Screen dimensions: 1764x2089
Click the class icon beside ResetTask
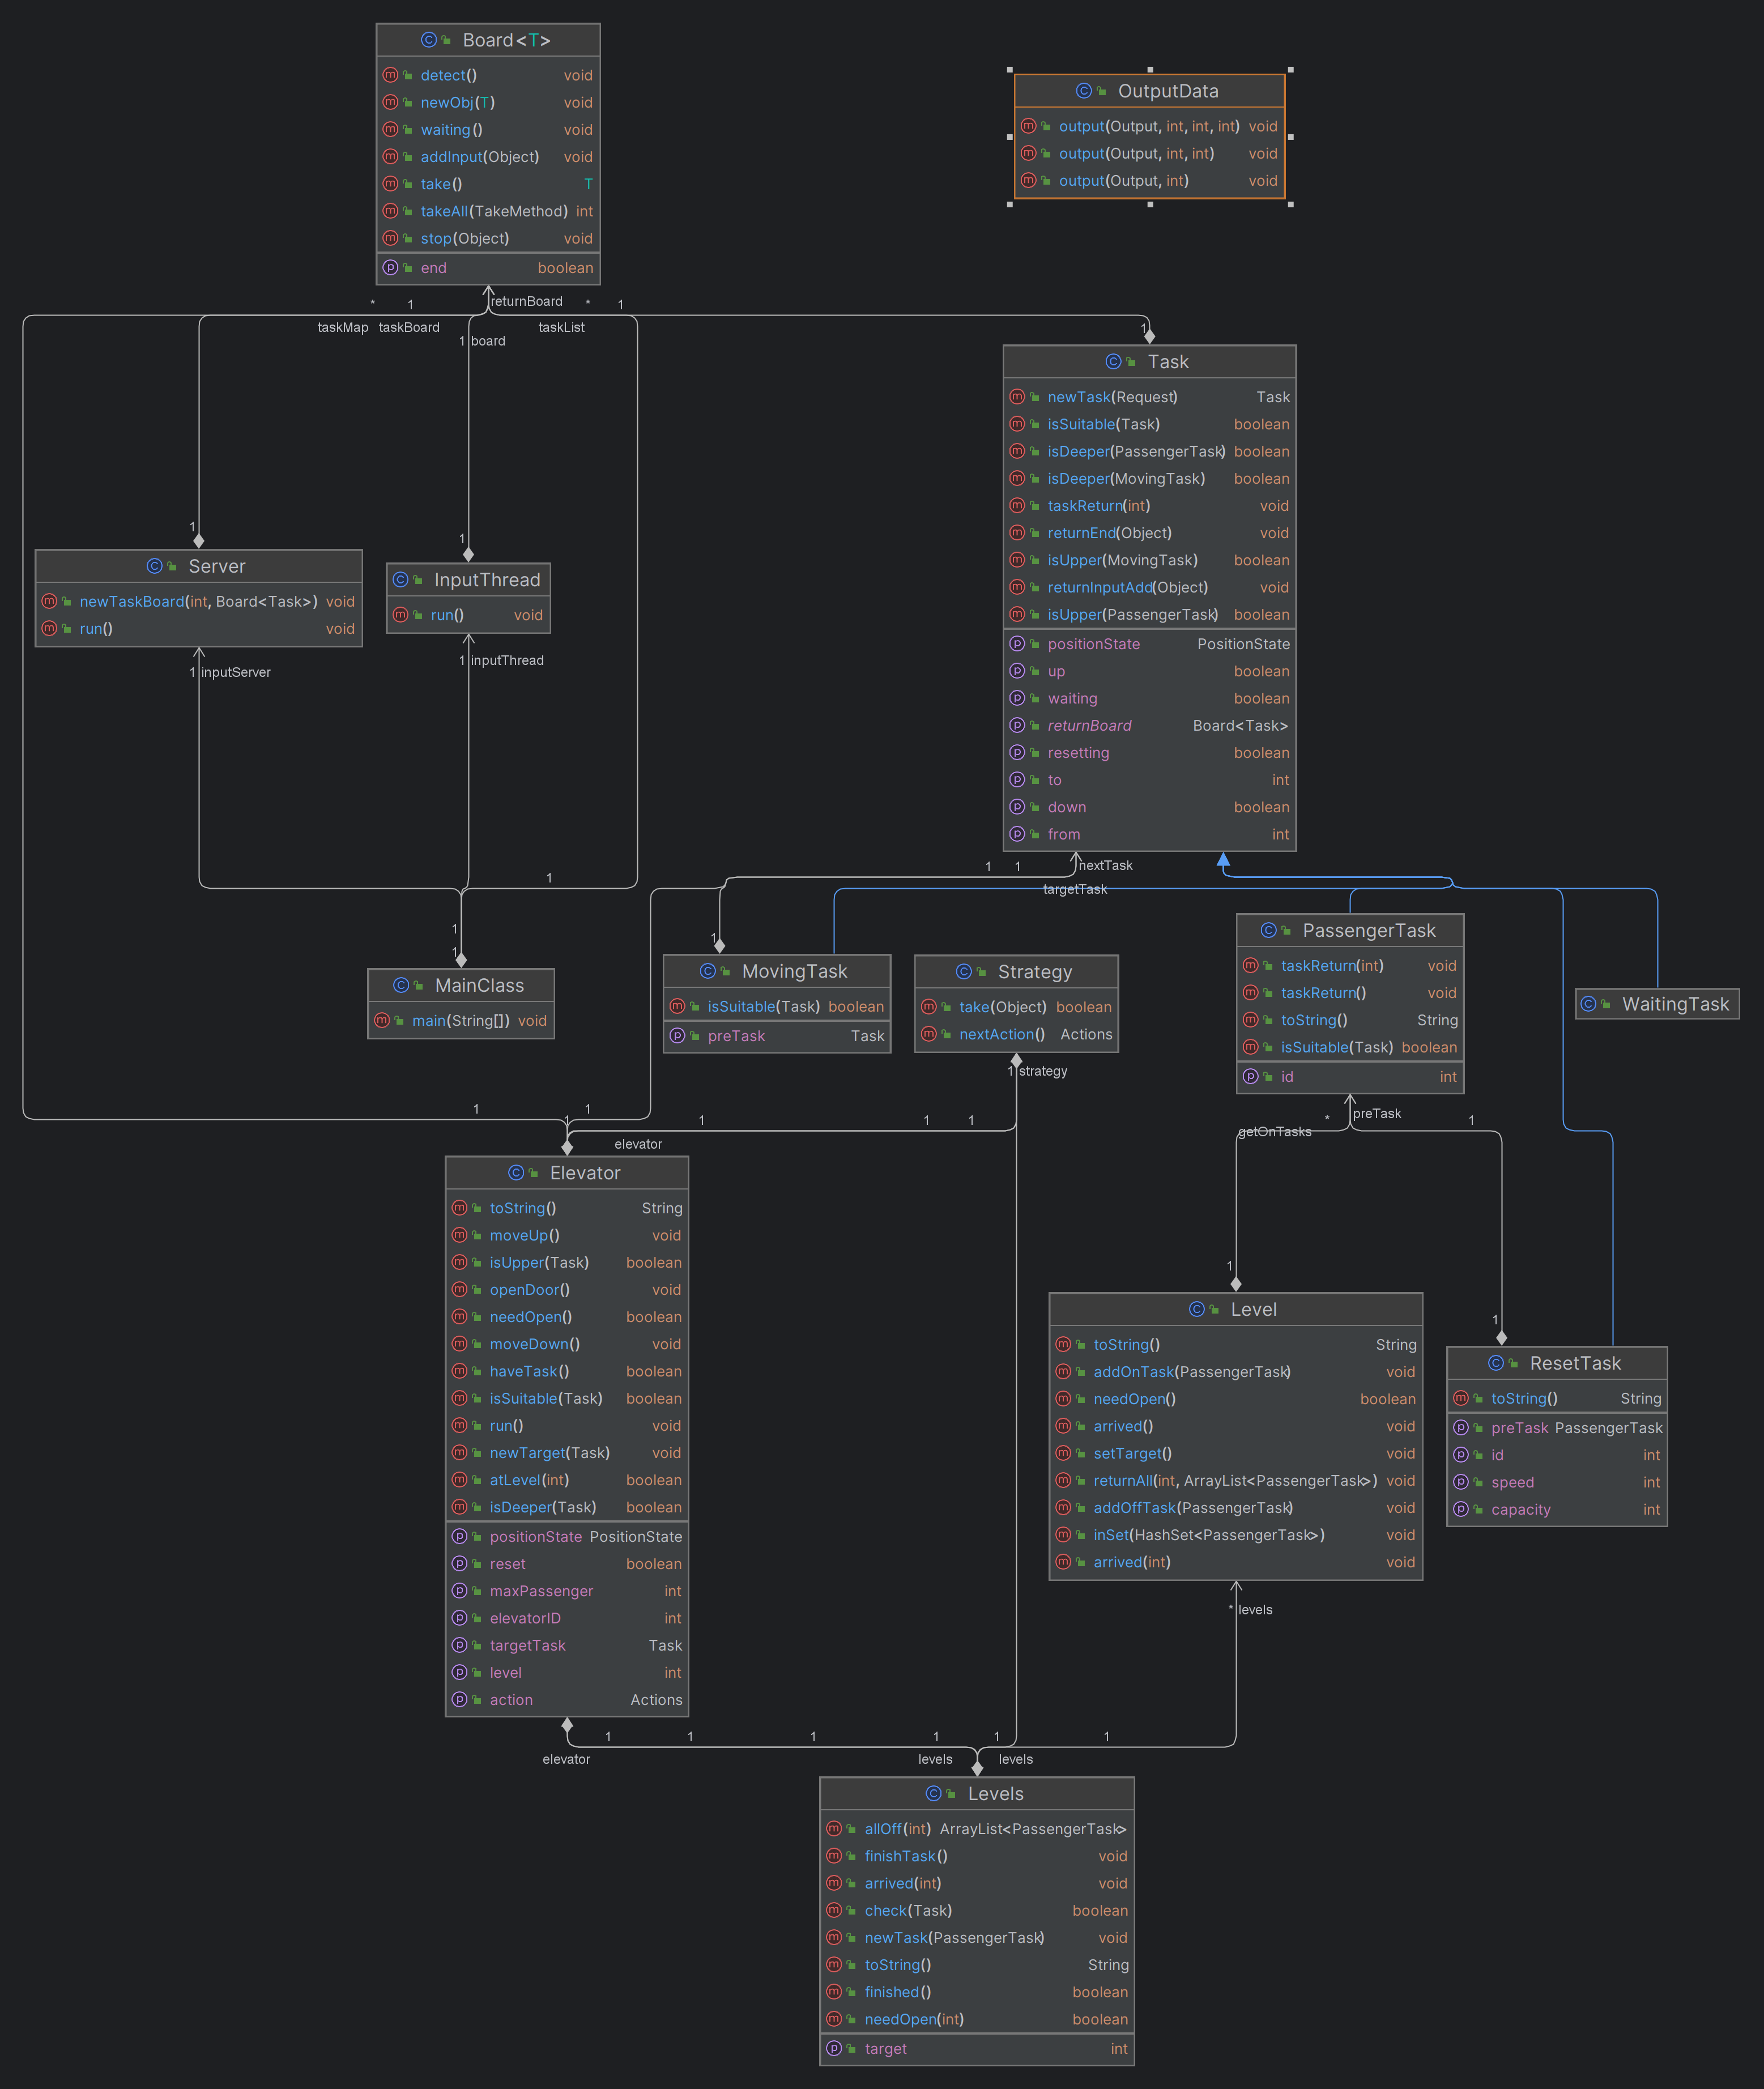[x=1496, y=1363]
